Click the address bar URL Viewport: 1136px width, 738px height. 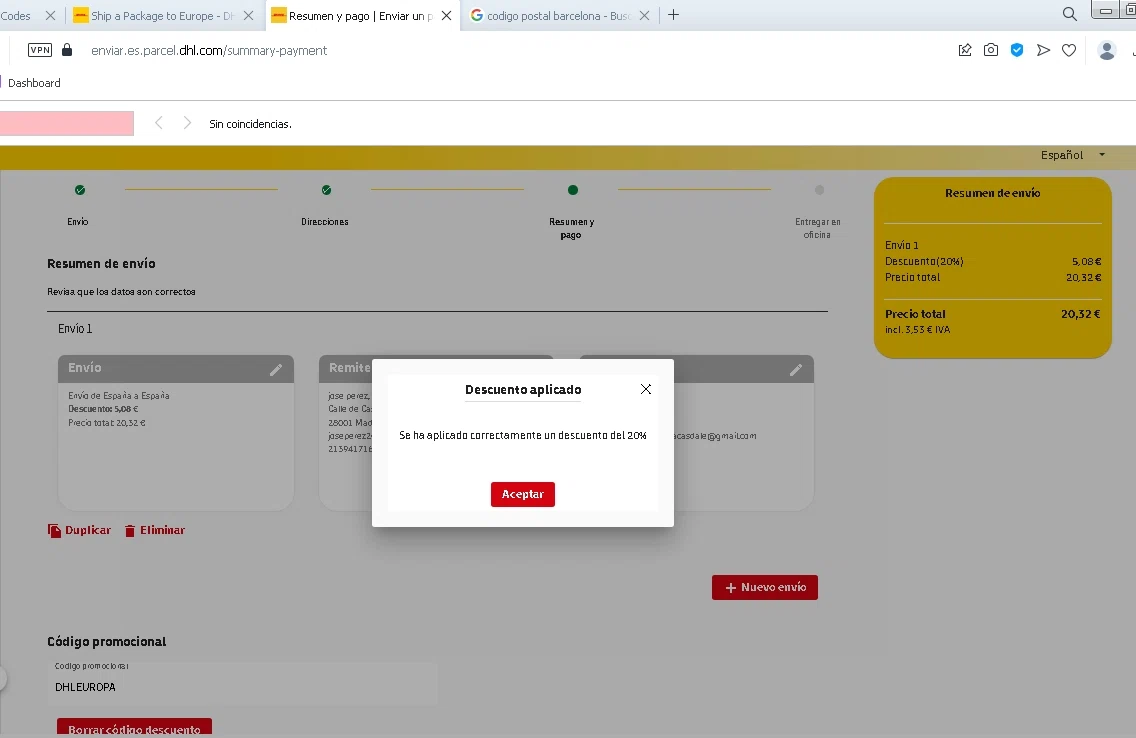[x=209, y=50]
